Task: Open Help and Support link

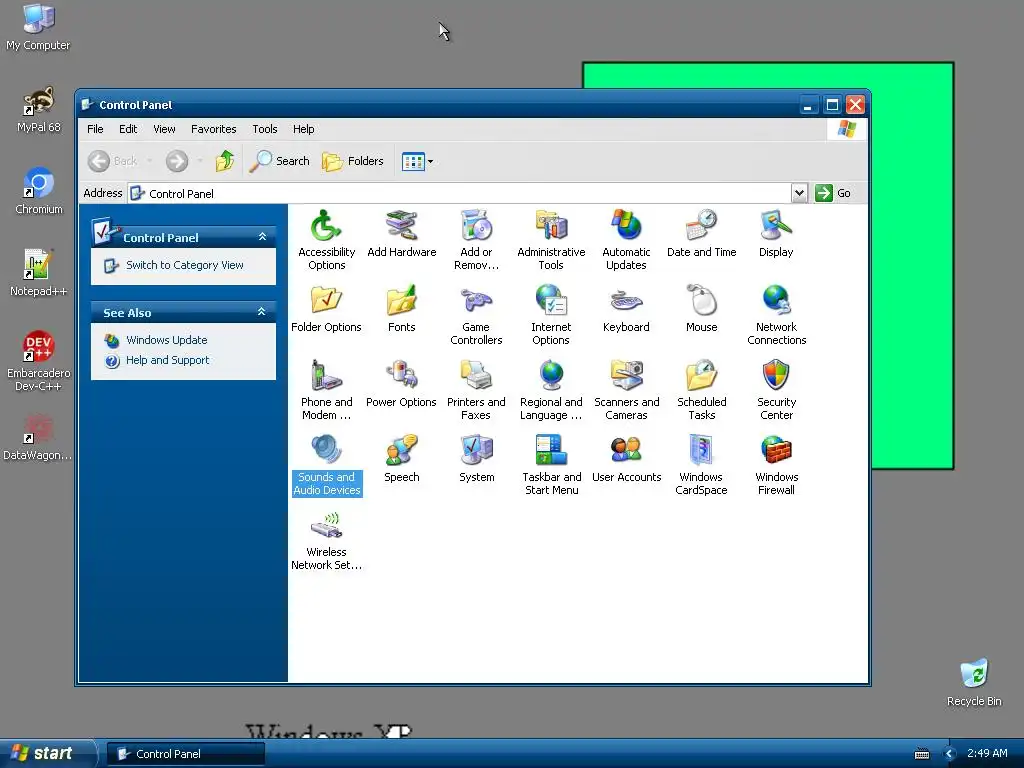Action: pos(168,360)
